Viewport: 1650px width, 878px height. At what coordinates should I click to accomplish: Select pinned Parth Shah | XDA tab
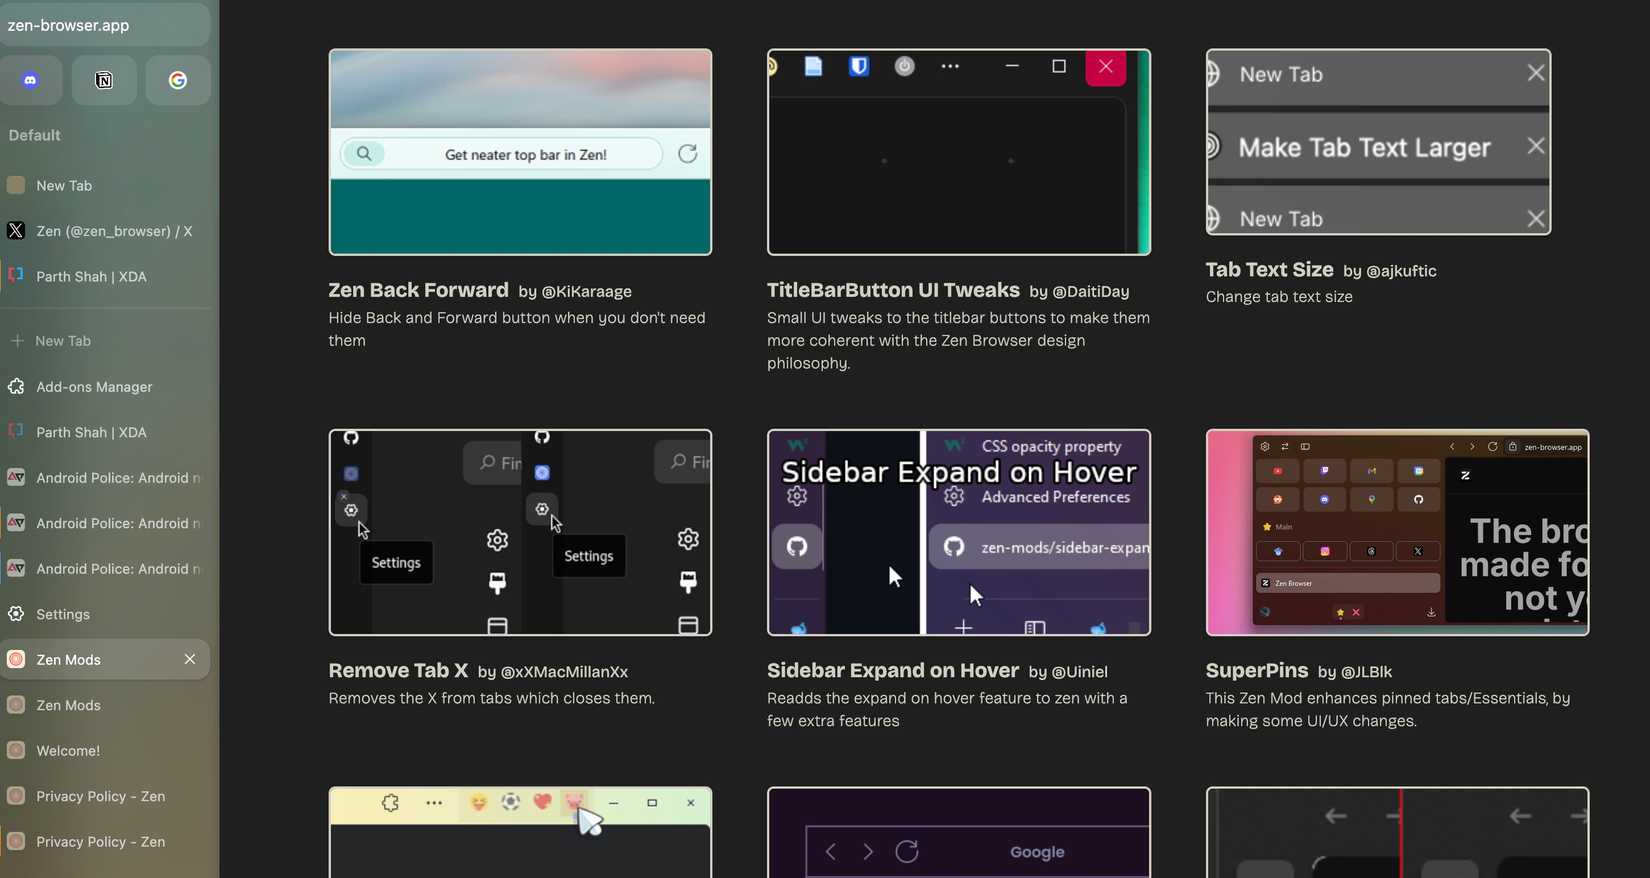(91, 277)
